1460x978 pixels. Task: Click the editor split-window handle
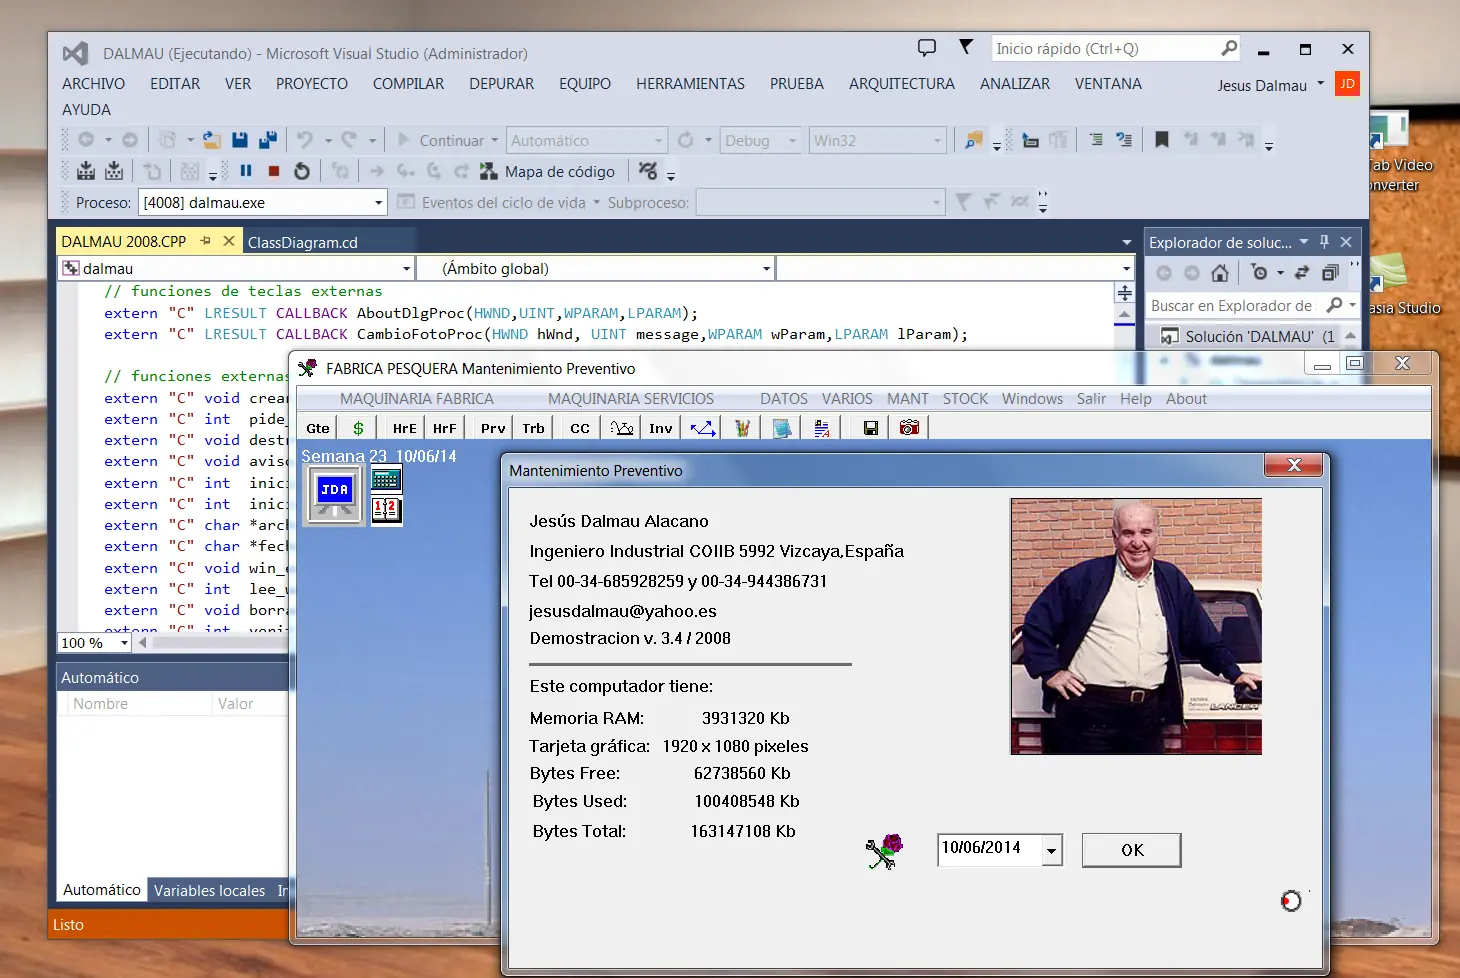(1125, 293)
